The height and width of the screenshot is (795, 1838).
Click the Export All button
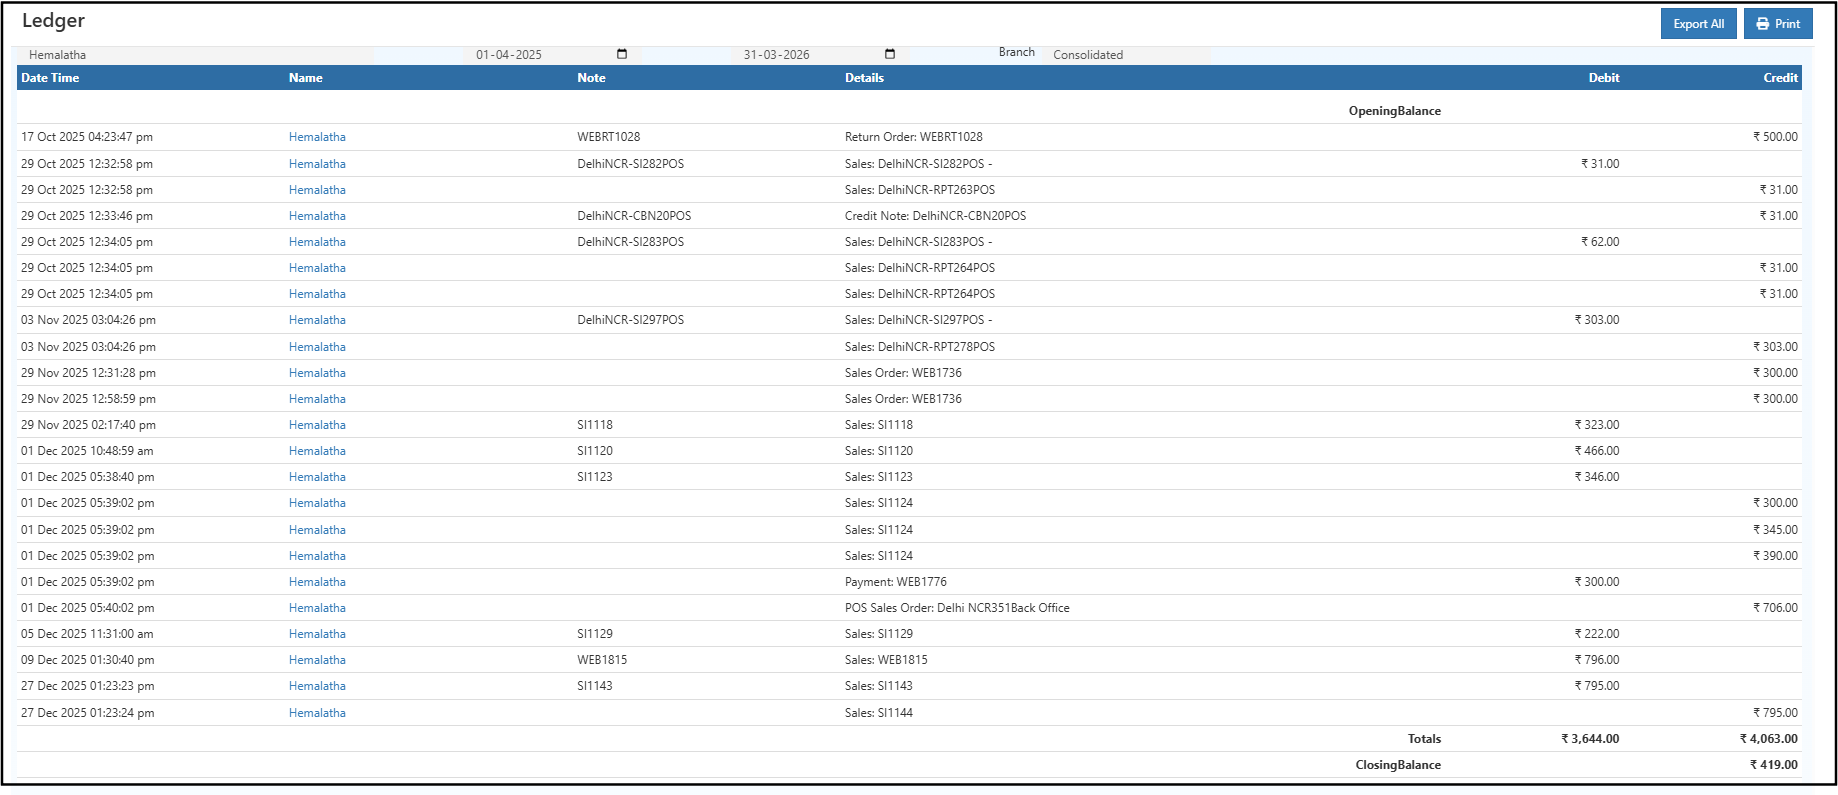[1698, 24]
